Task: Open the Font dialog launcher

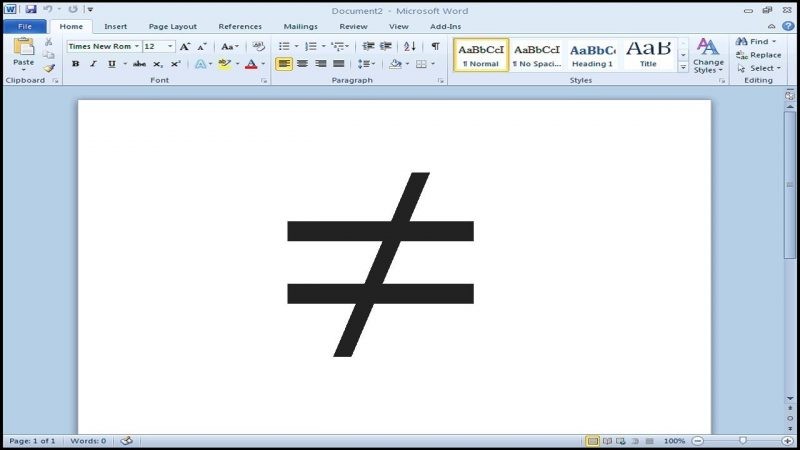Action: pos(264,81)
